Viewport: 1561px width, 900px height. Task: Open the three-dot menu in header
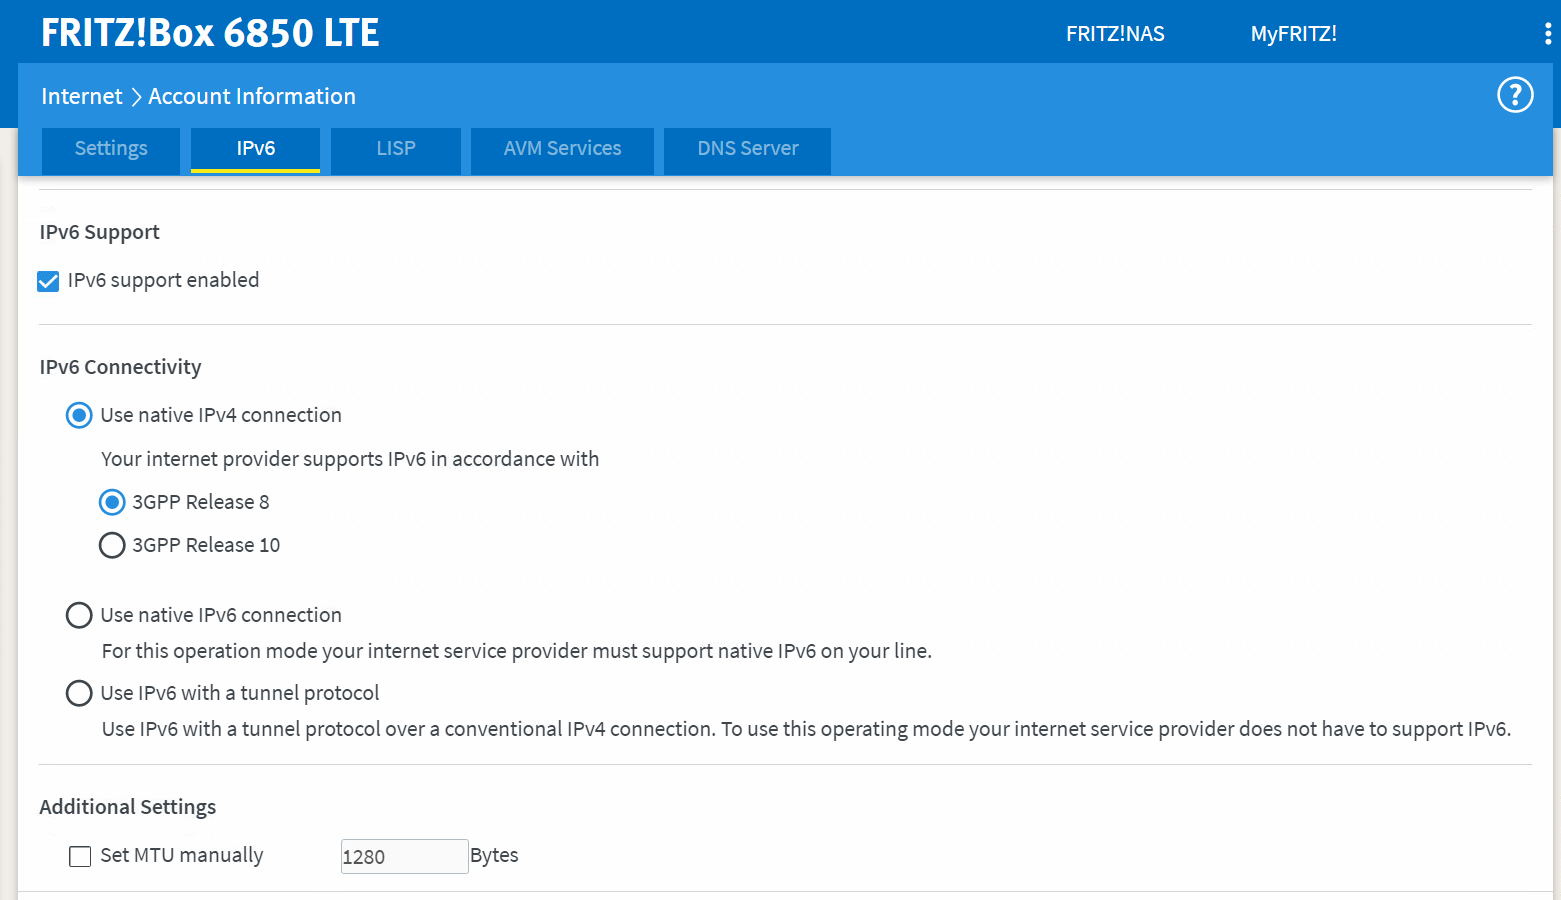[x=1548, y=34]
